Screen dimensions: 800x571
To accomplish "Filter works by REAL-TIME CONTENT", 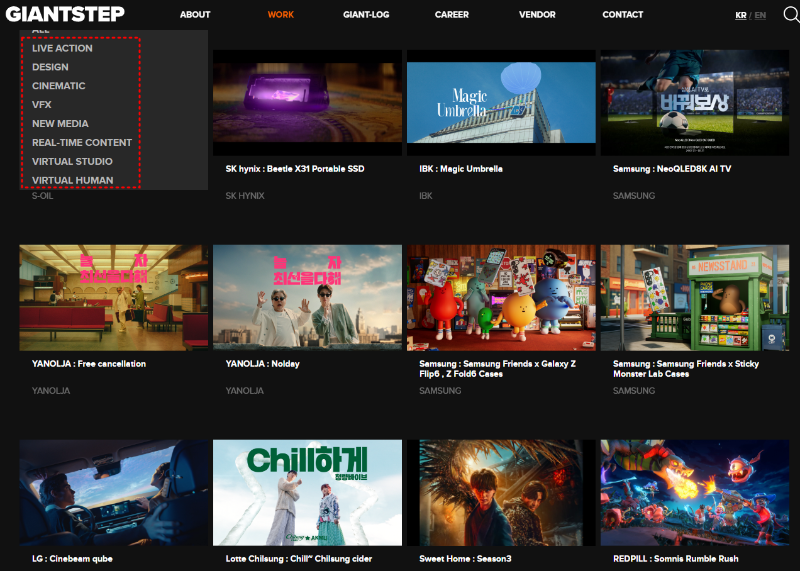I will (x=82, y=142).
